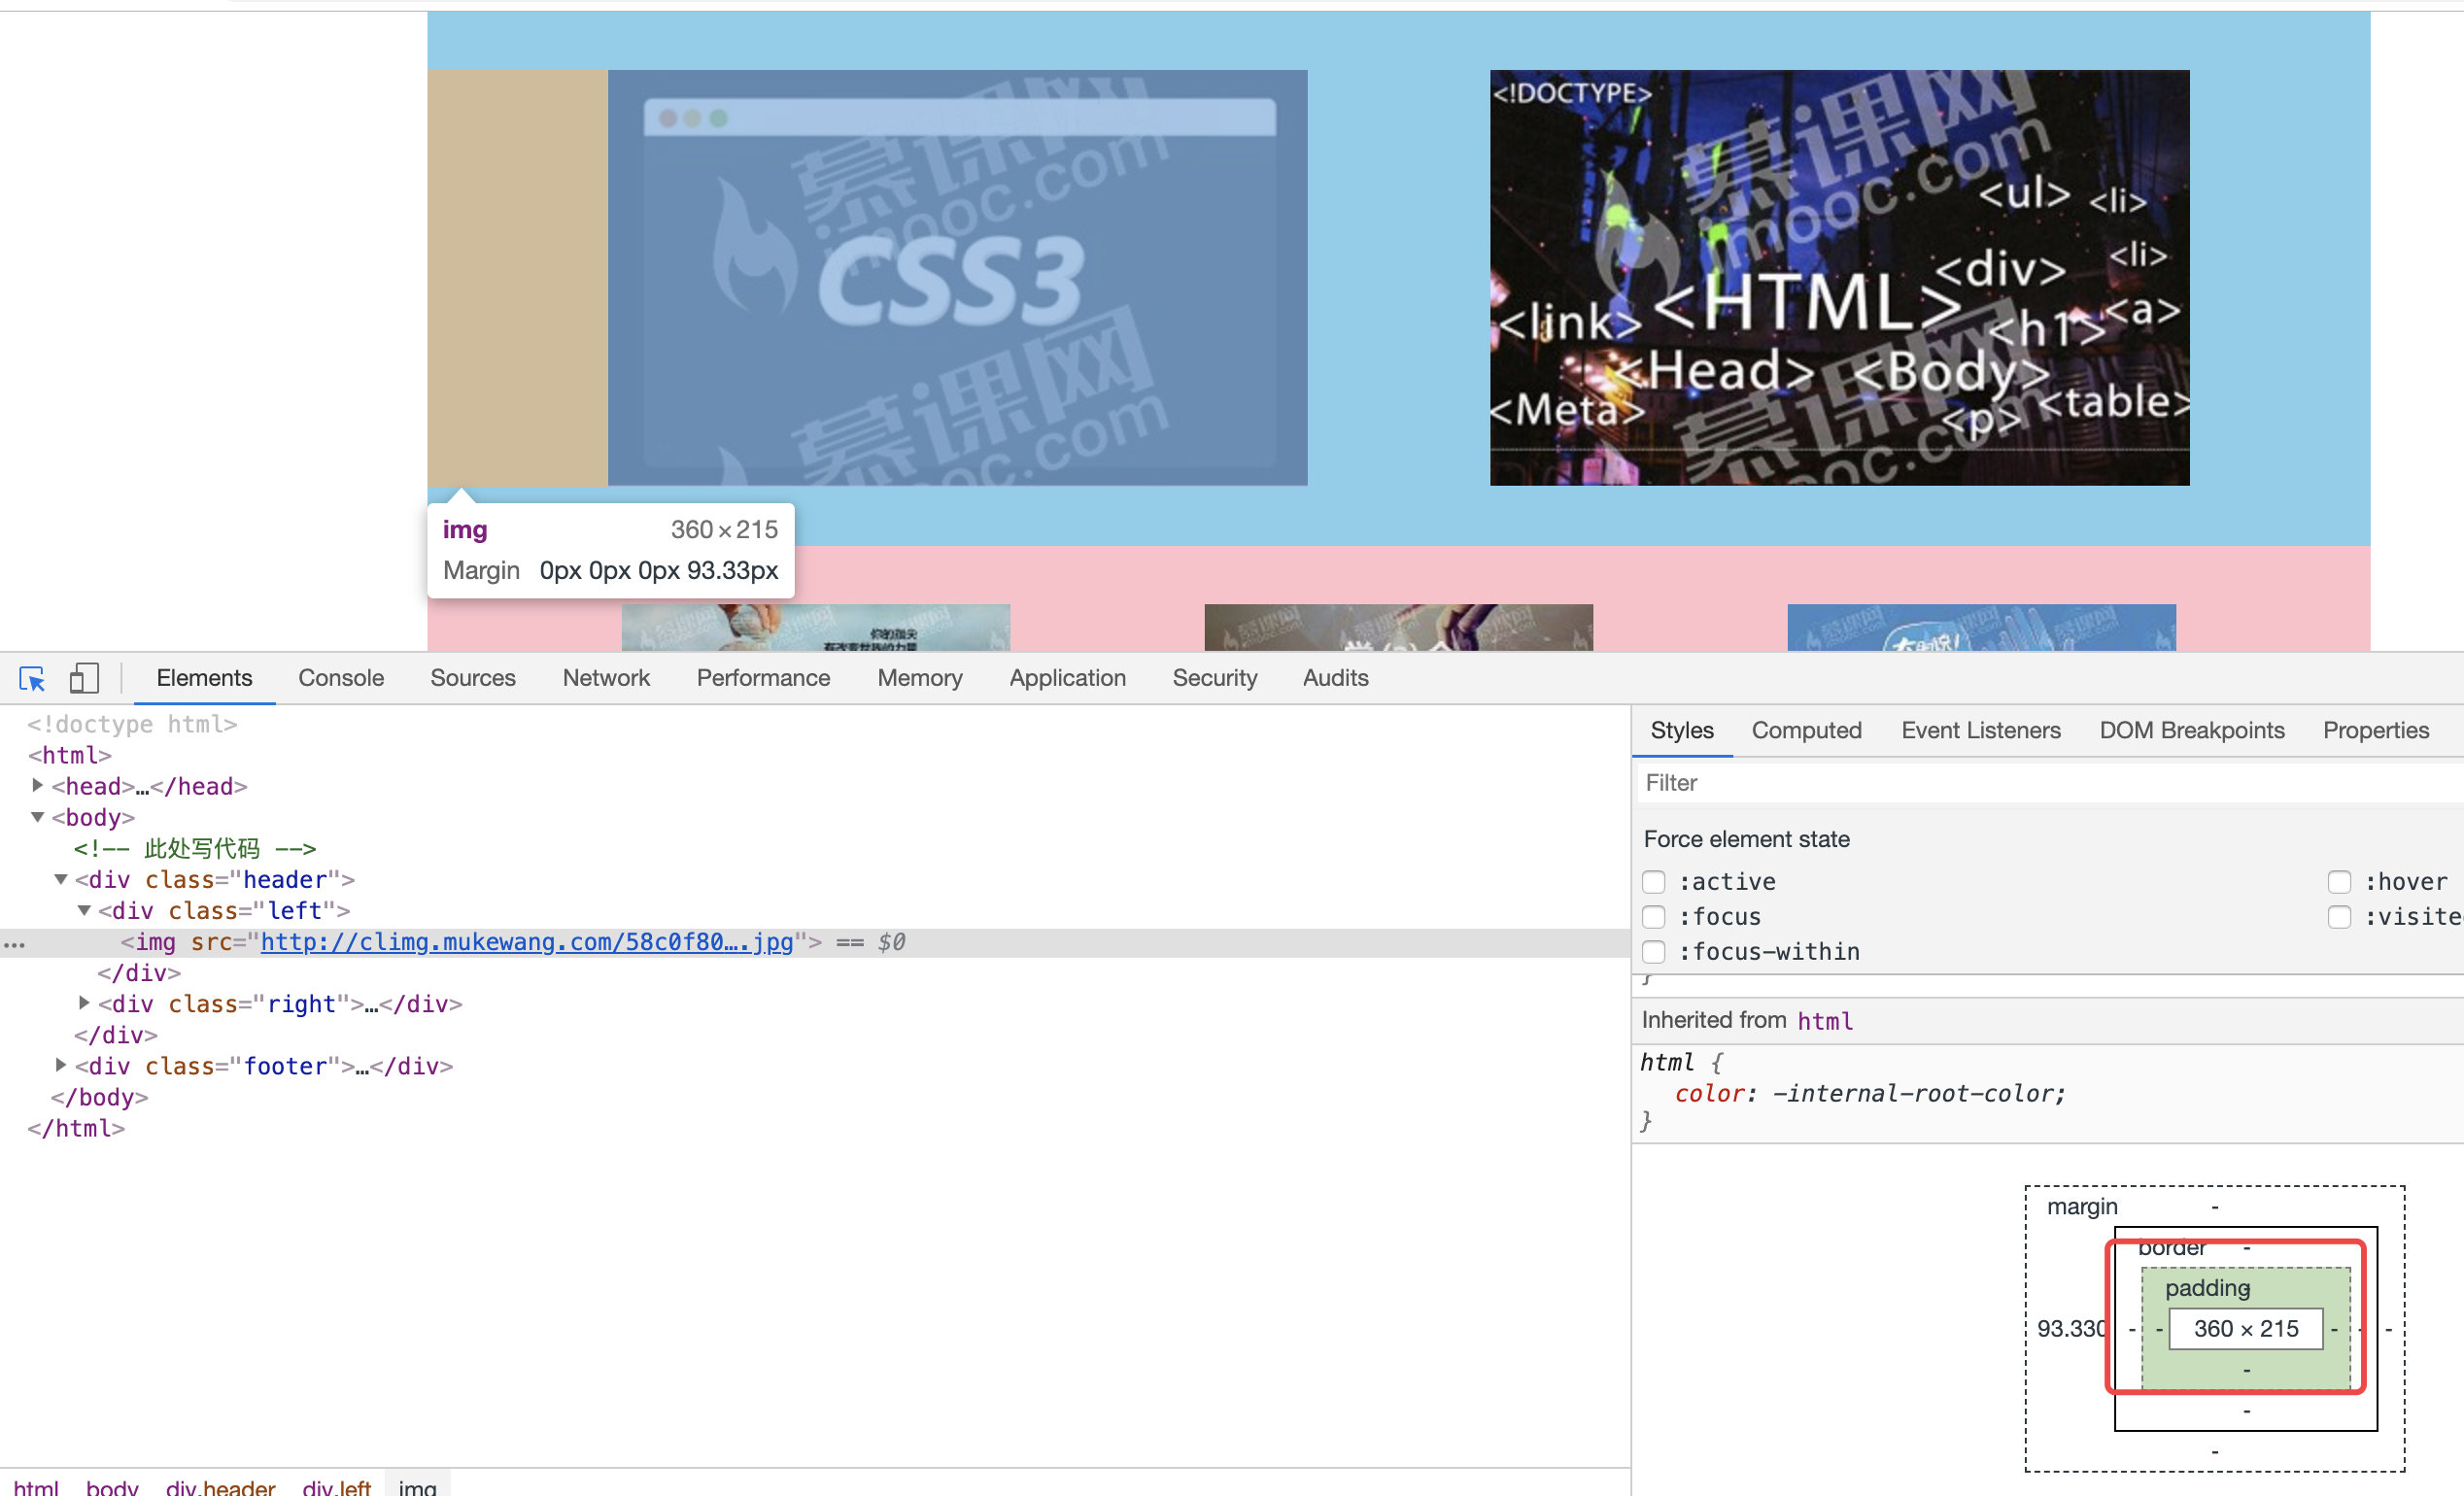Image resolution: width=2464 pixels, height=1496 pixels.
Task: Open the Network panel tab
Action: [606, 678]
